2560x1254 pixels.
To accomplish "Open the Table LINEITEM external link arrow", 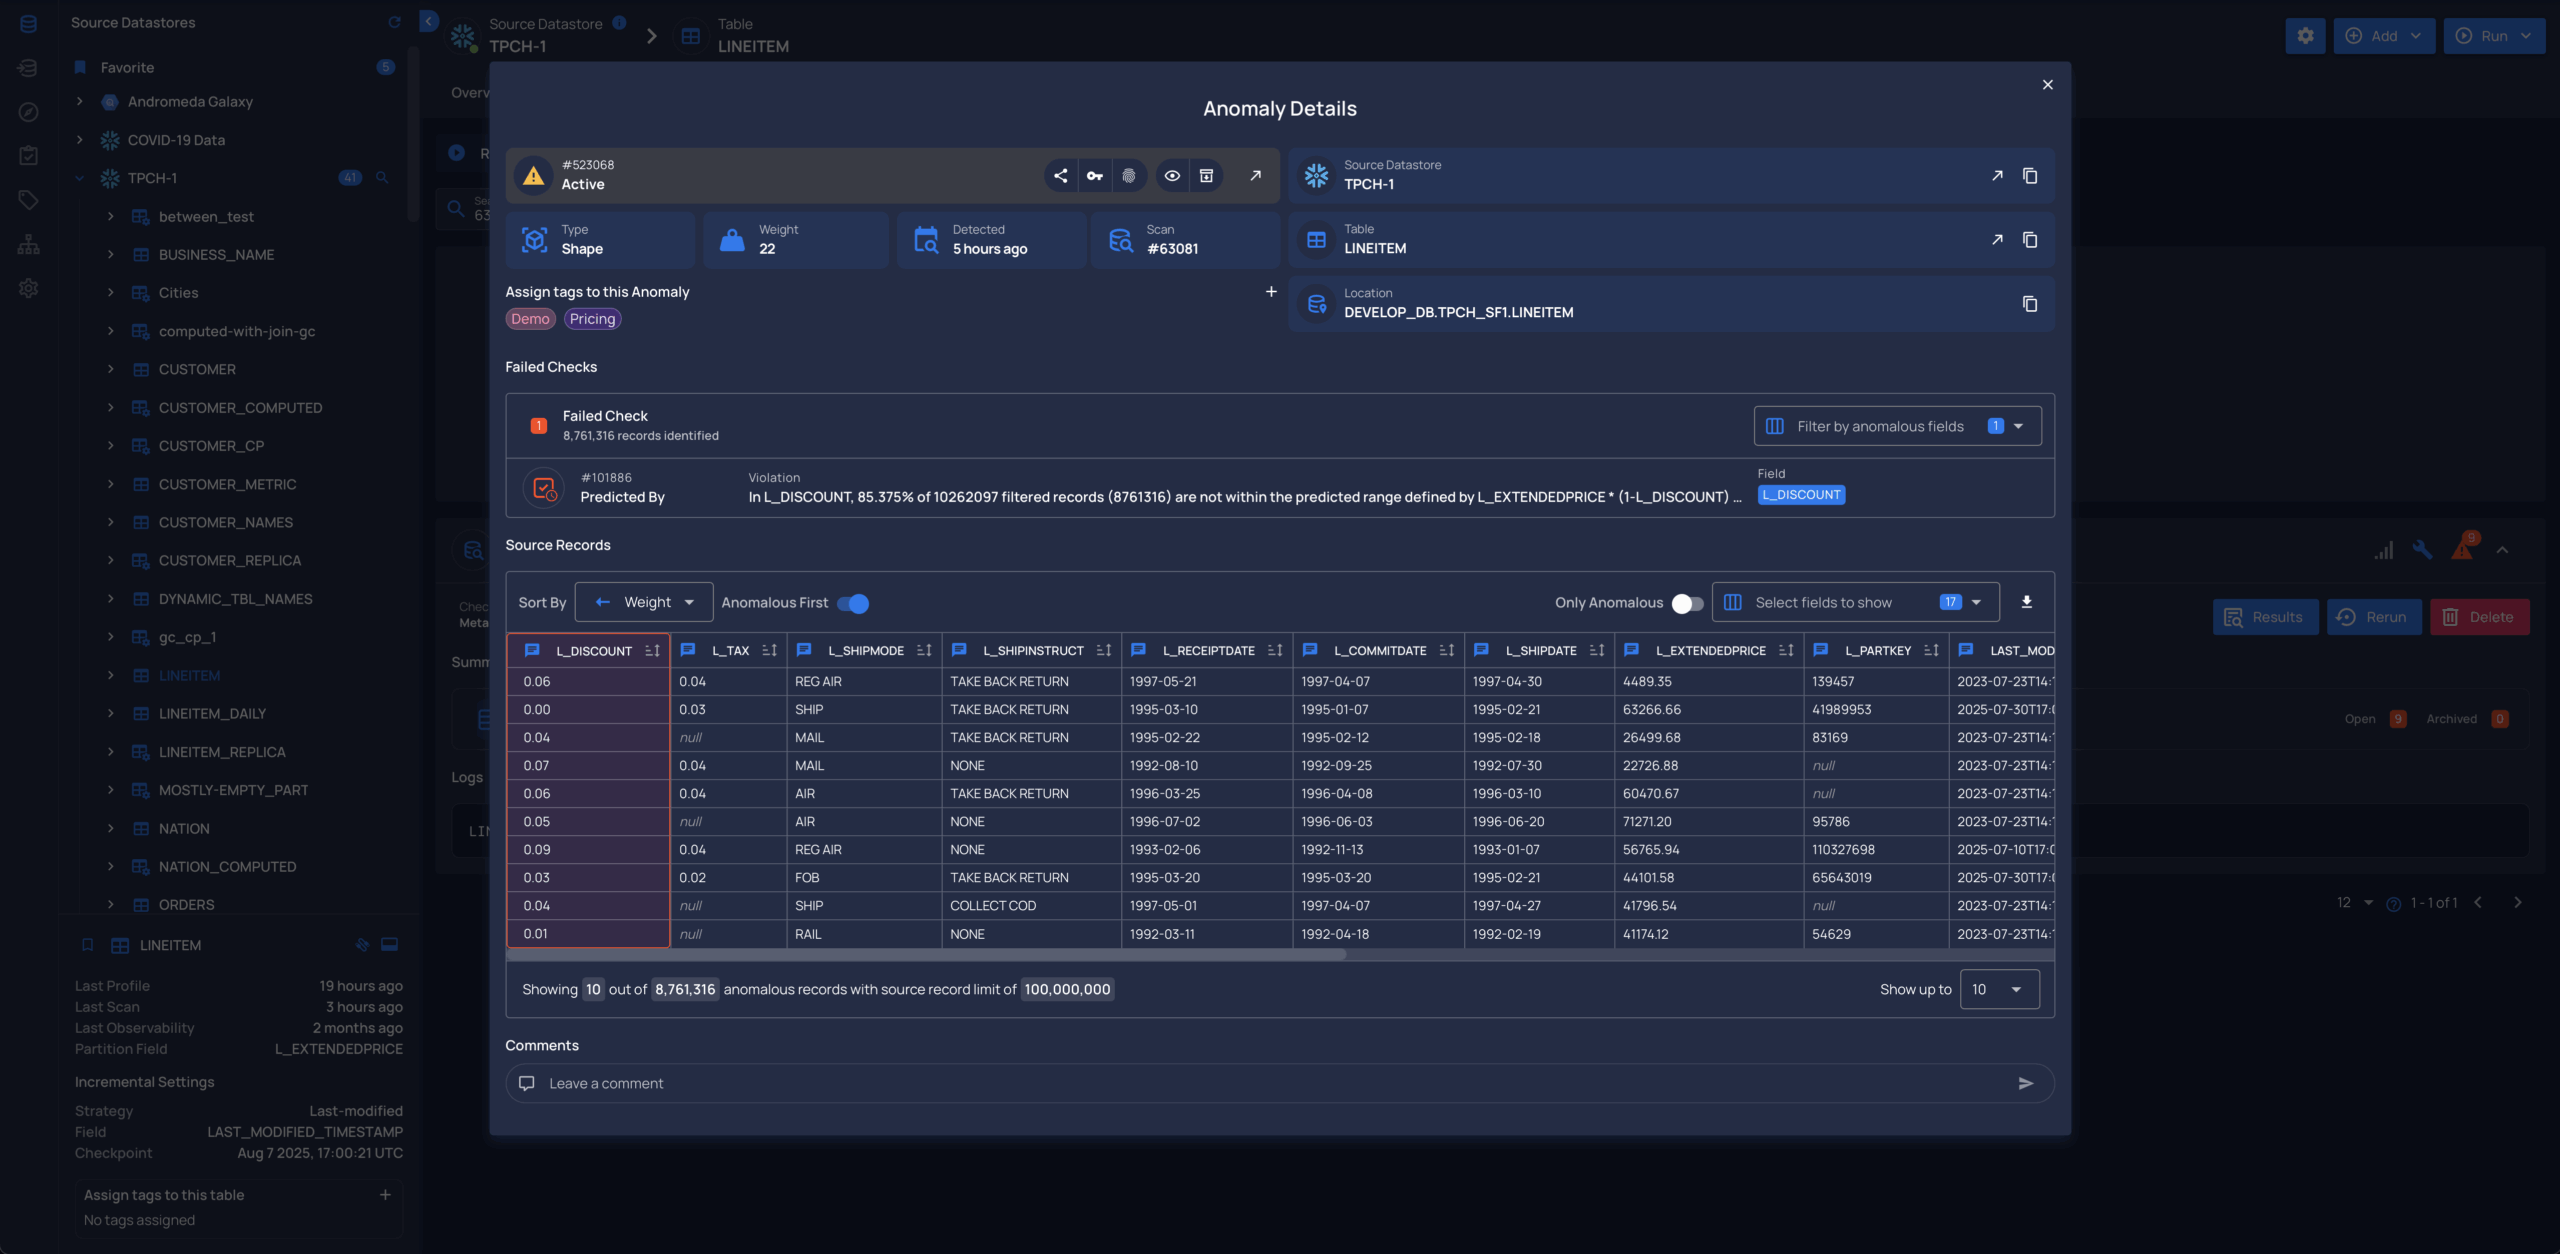I will [1997, 240].
